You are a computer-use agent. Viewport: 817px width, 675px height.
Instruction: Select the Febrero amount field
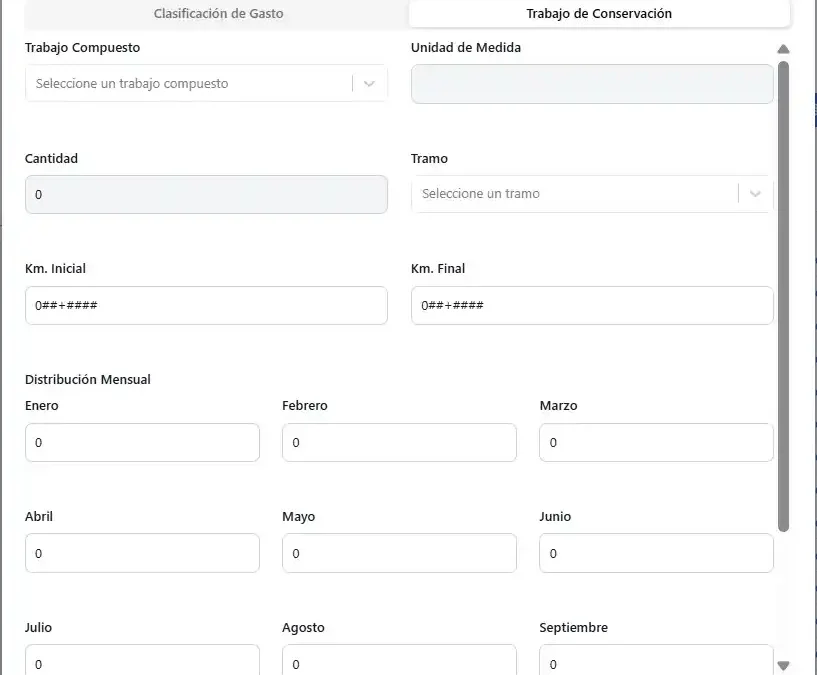pyautogui.click(x=399, y=442)
